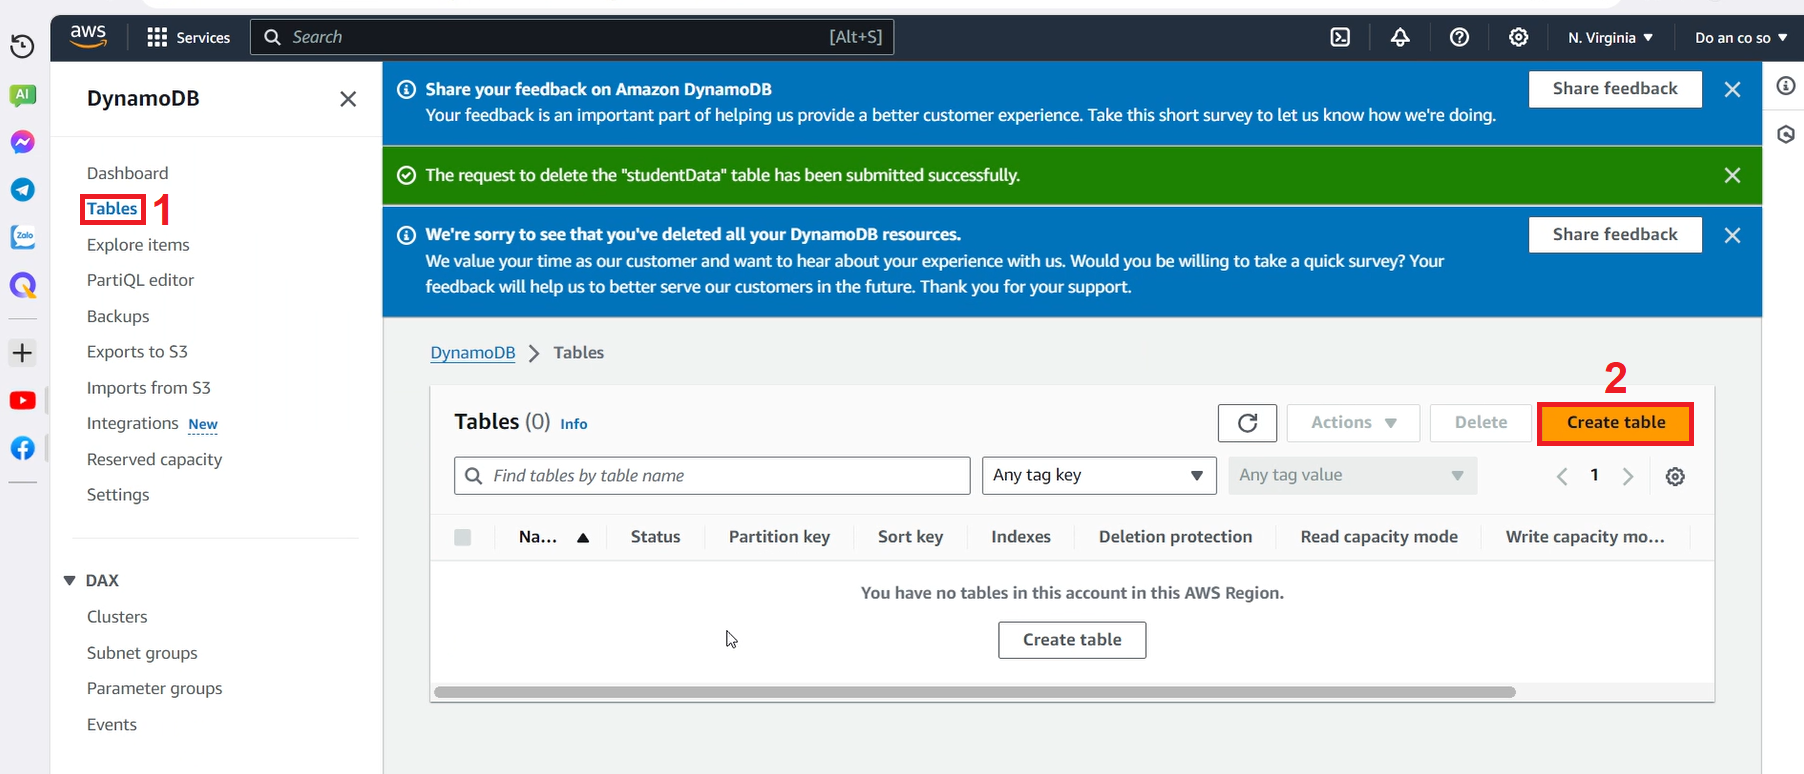The width and height of the screenshot is (1804, 774).
Task: Open table preferences gear icon
Action: tap(1675, 477)
